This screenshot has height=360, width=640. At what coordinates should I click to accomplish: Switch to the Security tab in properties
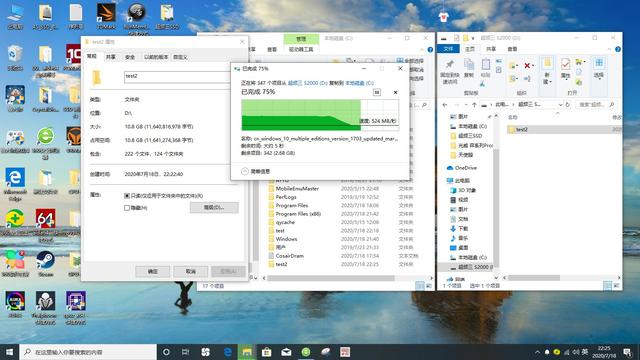pos(130,57)
